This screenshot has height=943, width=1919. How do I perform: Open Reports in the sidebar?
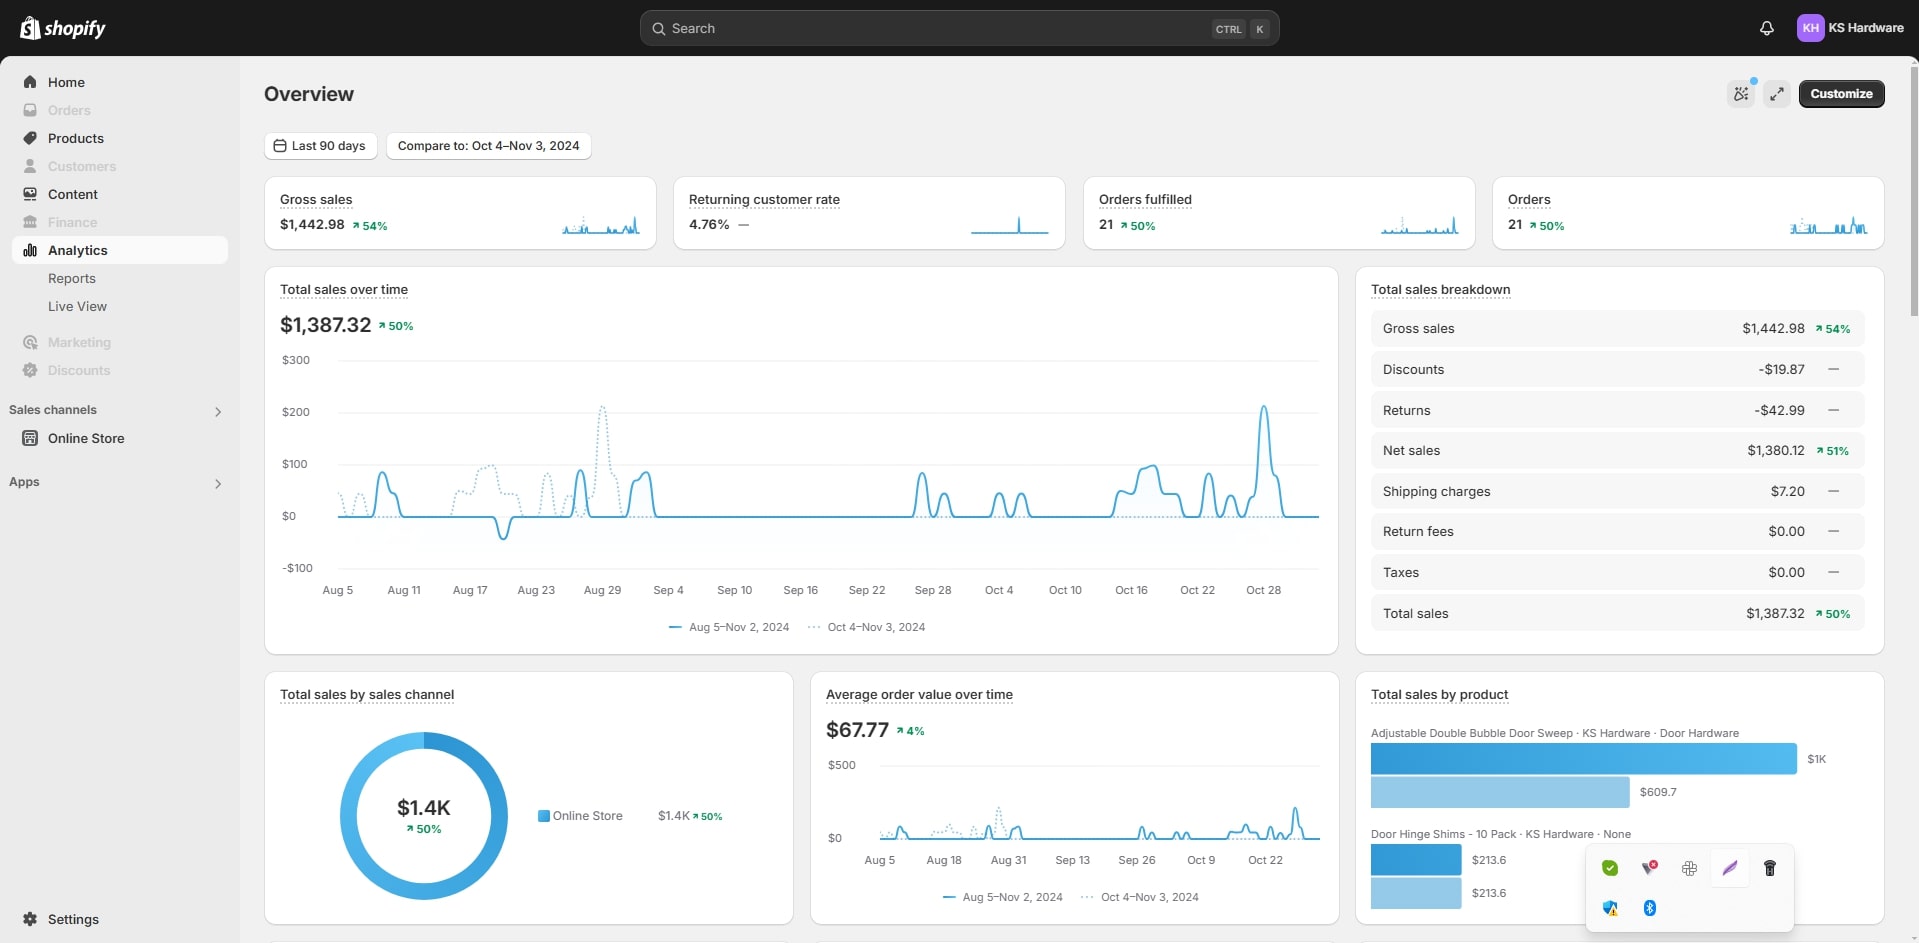[72, 279]
